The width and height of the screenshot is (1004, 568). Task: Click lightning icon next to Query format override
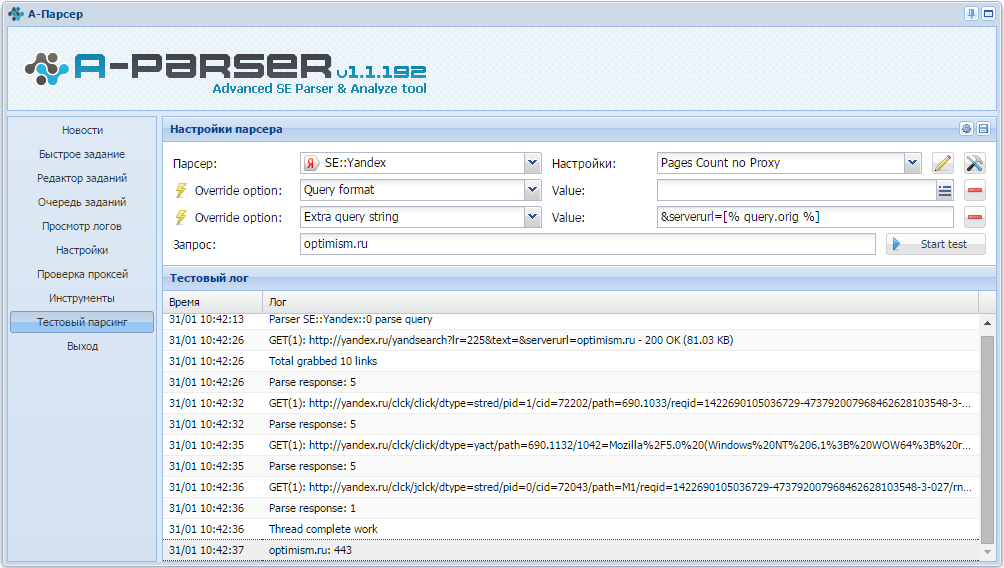[181, 190]
